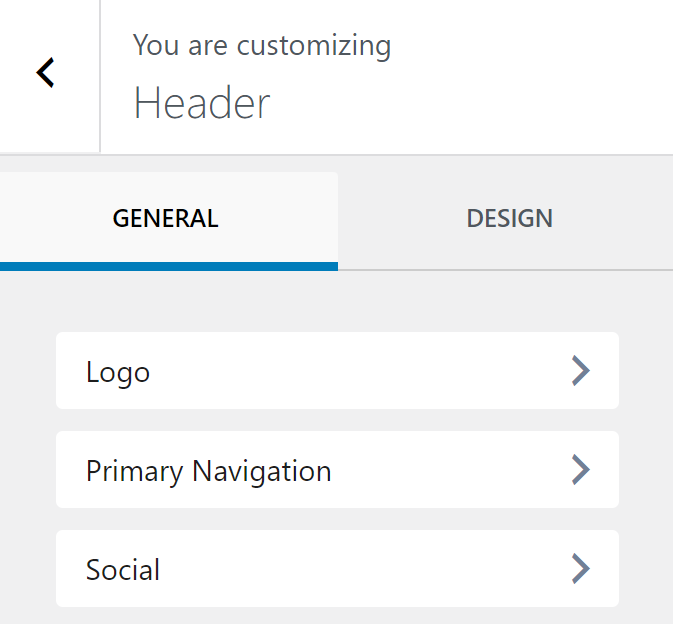673x624 pixels.
Task: Click the back arrow icon
Action: (x=46, y=72)
